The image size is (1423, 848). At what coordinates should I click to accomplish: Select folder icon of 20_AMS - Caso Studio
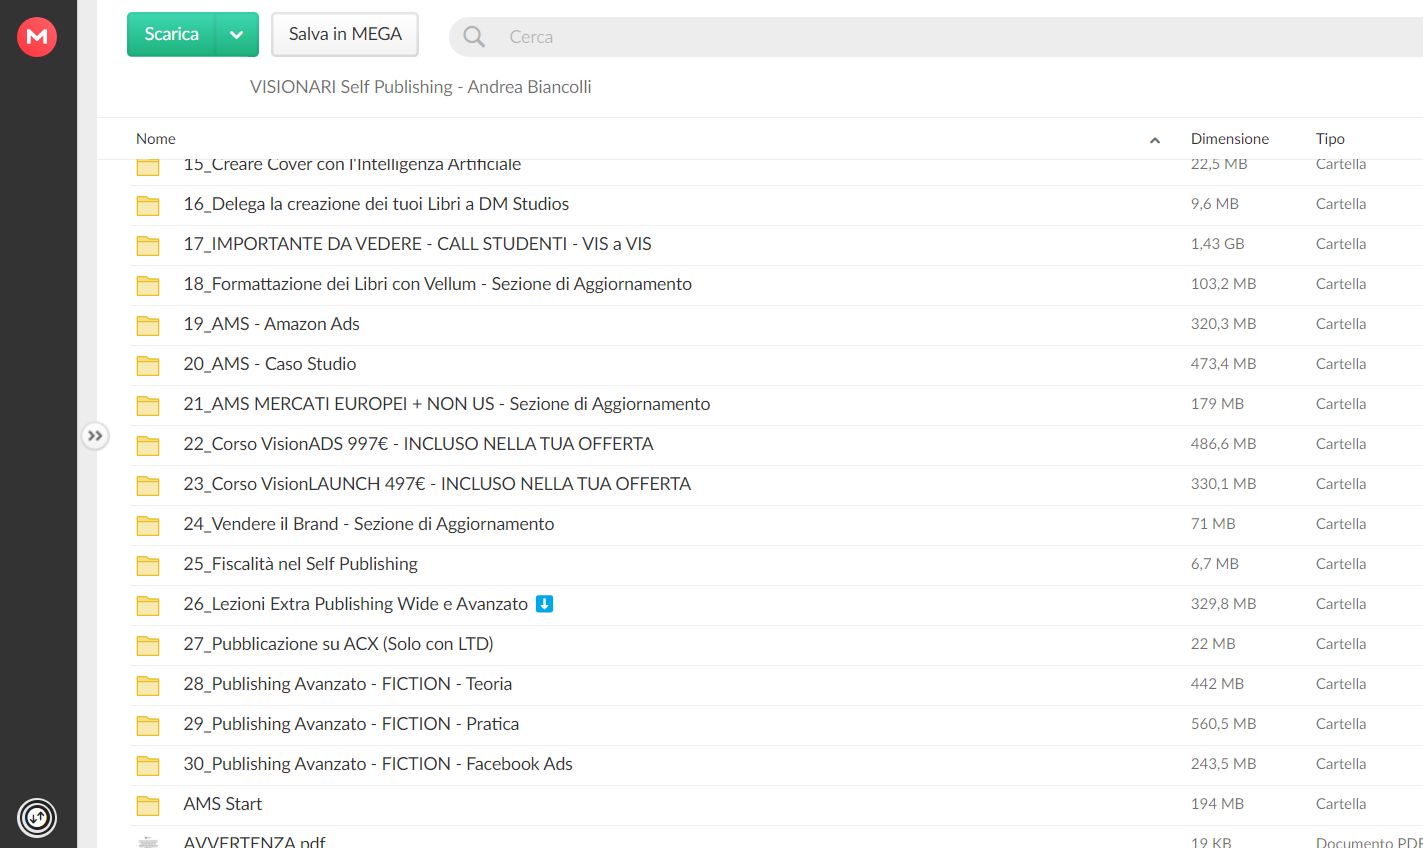pos(148,365)
